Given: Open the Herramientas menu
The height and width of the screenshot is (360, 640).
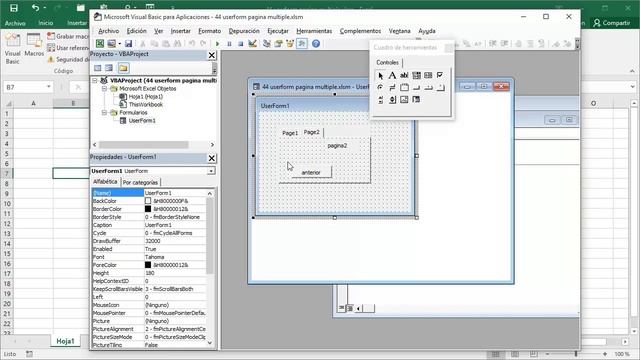Looking at the screenshot, I should (314, 31).
